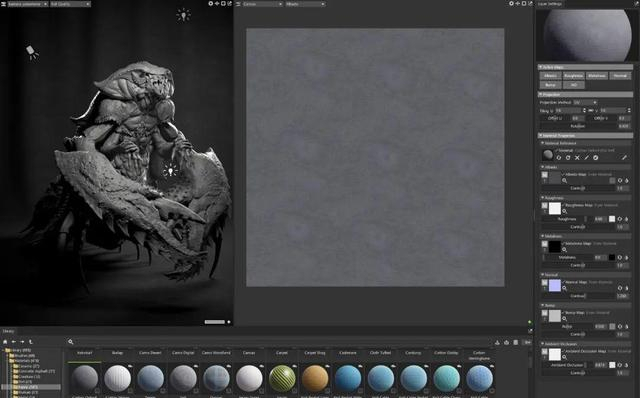Click the pencil edit icon under Material Reference
Image resolution: width=640 pixels, height=398 pixels.
[x=587, y=158]
